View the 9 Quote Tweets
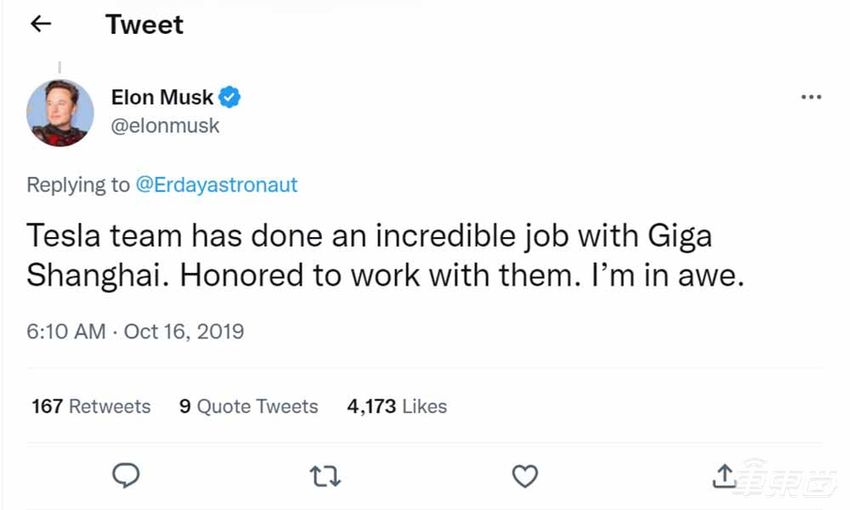The height and width of the screenshot is (510, 850). [248, 407]
